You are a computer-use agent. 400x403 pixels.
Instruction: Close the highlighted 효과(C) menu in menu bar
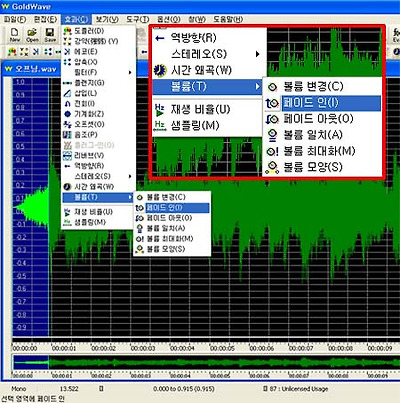(x=76, y=19)
